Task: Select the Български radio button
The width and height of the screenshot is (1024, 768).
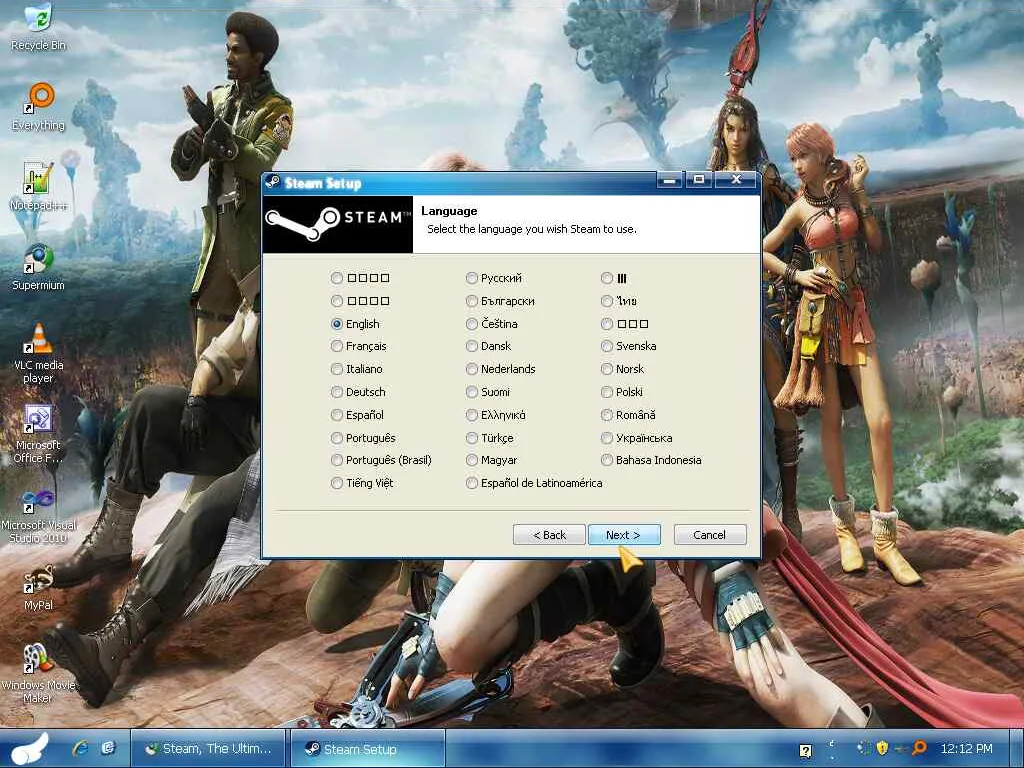Action: tap(500, 301)
